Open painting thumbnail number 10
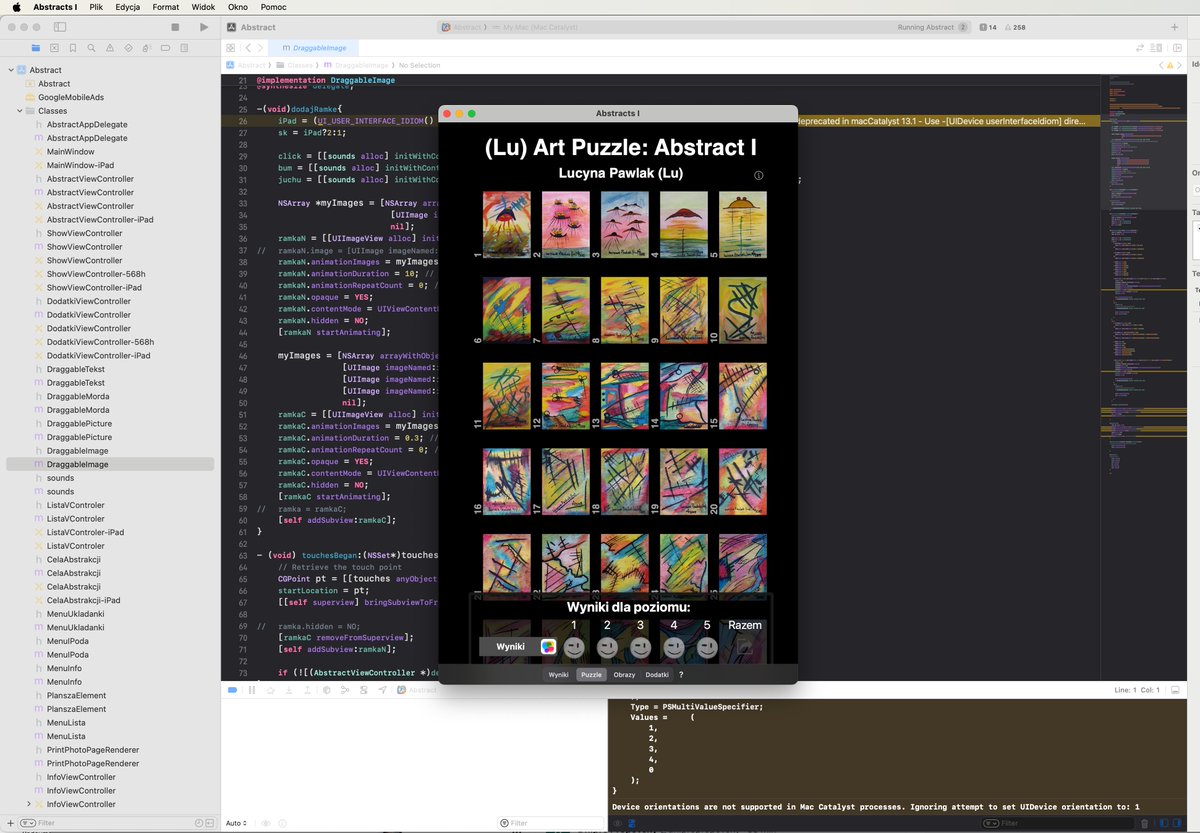Screen dimensions: 1200x833 pyautogui.click(x=743, y=311)
